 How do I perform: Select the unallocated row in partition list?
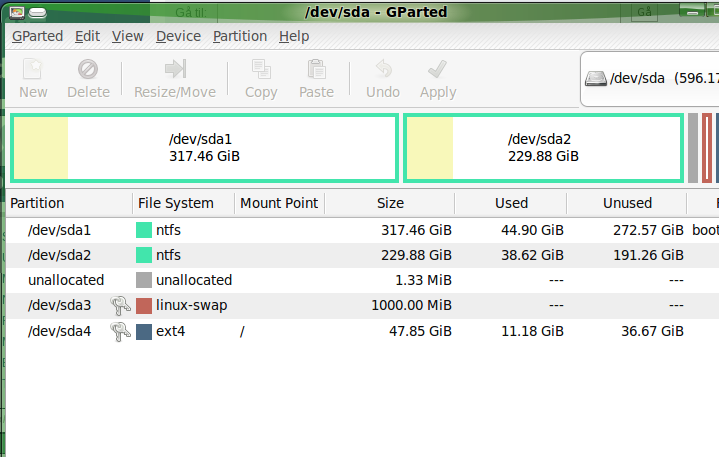(66, 280)
